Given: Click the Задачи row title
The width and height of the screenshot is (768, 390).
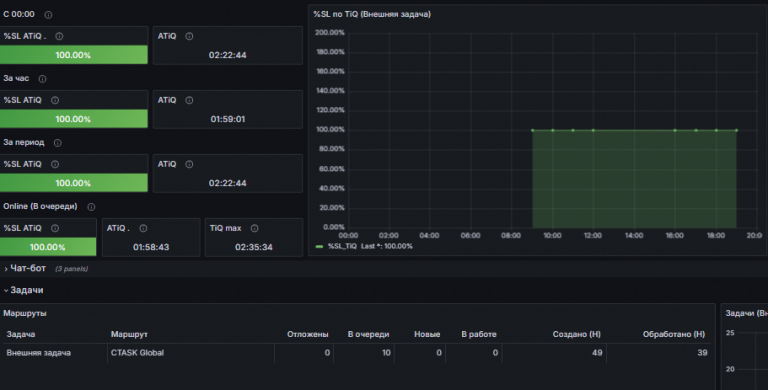Looking at the screenshot, I should click(27, 290).
